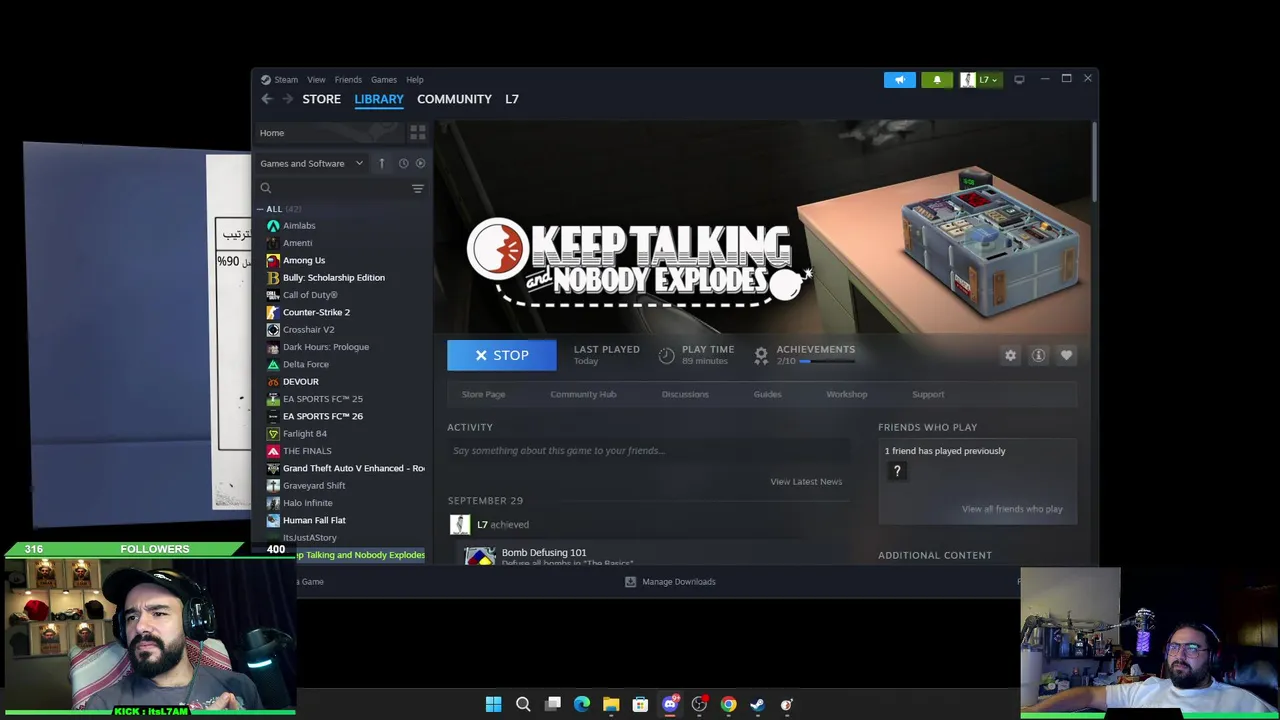Go to the STORE tab

[x=322, y=99]
